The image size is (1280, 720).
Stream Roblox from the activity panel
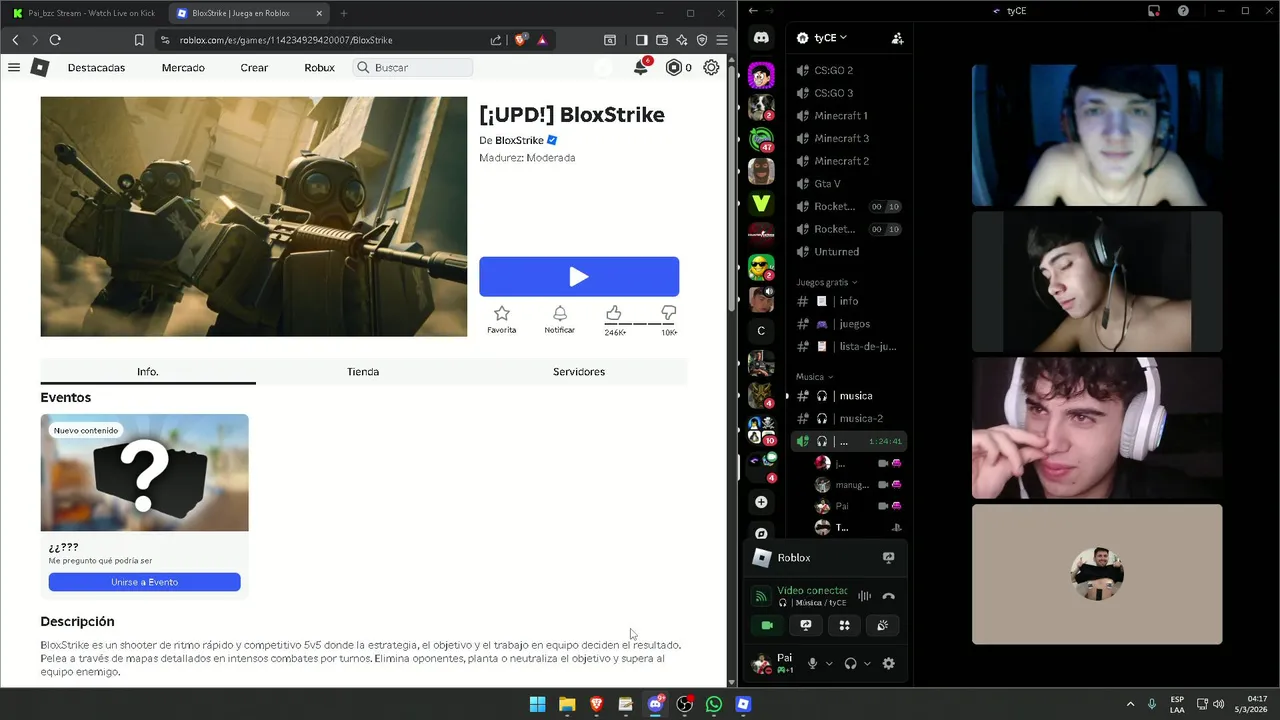point(888,558)
